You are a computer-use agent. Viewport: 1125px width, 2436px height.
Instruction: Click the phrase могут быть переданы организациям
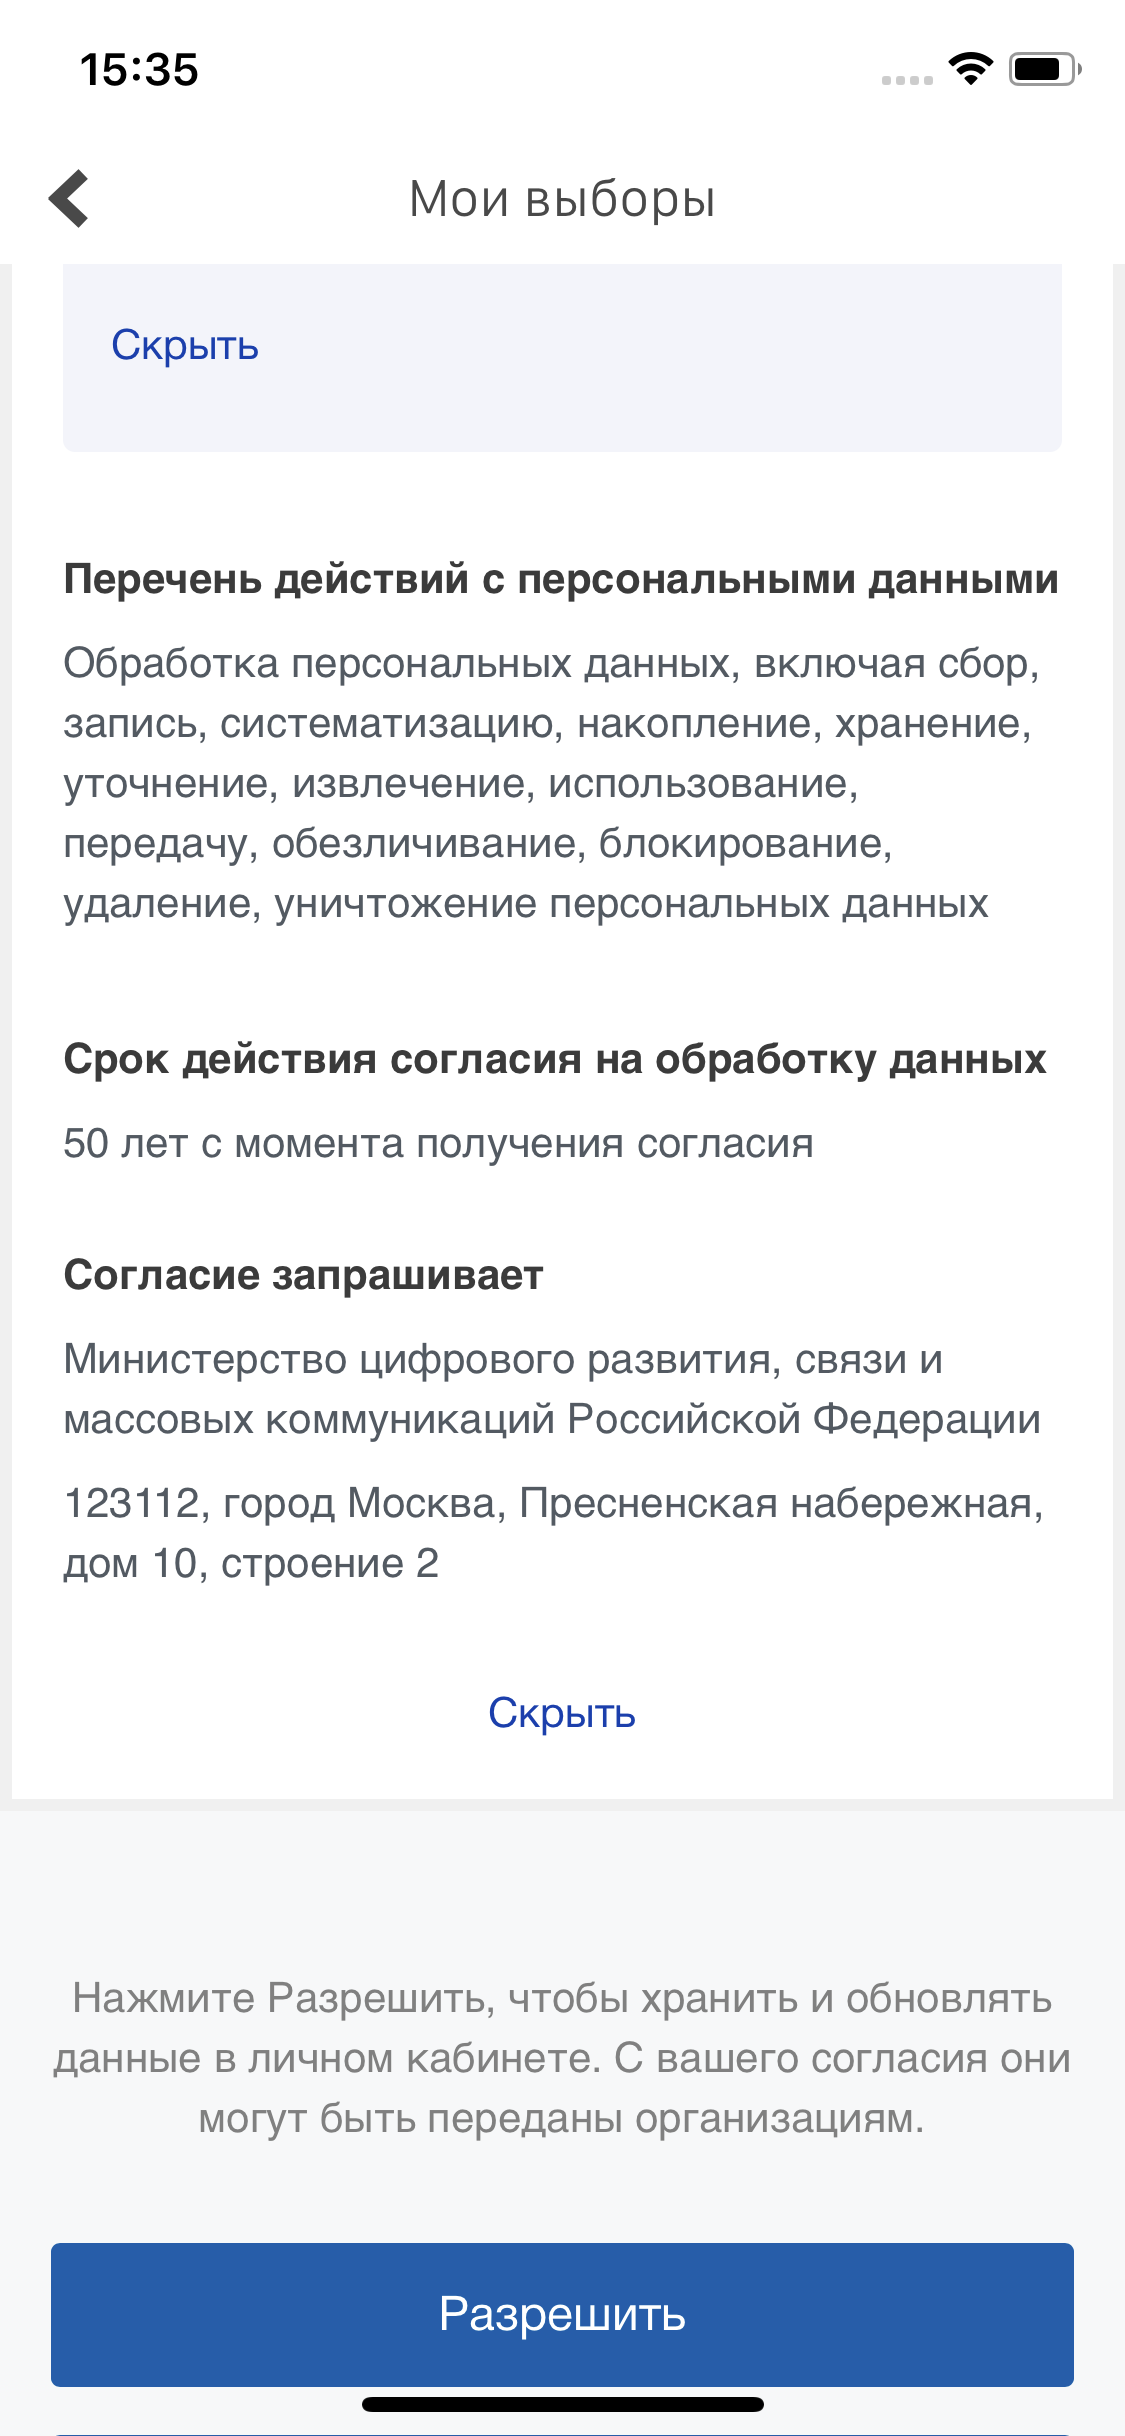pyautogui.click(x=562, y=2118)
